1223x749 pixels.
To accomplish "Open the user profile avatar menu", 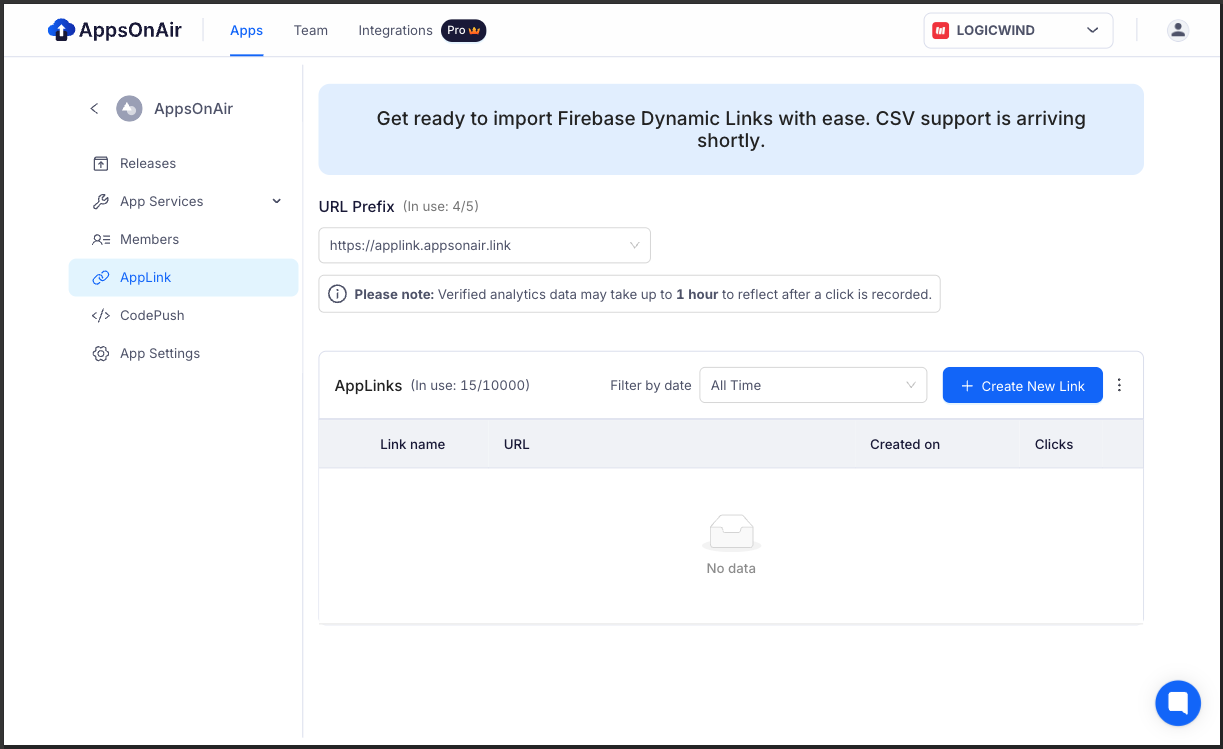I will 1178,30.
